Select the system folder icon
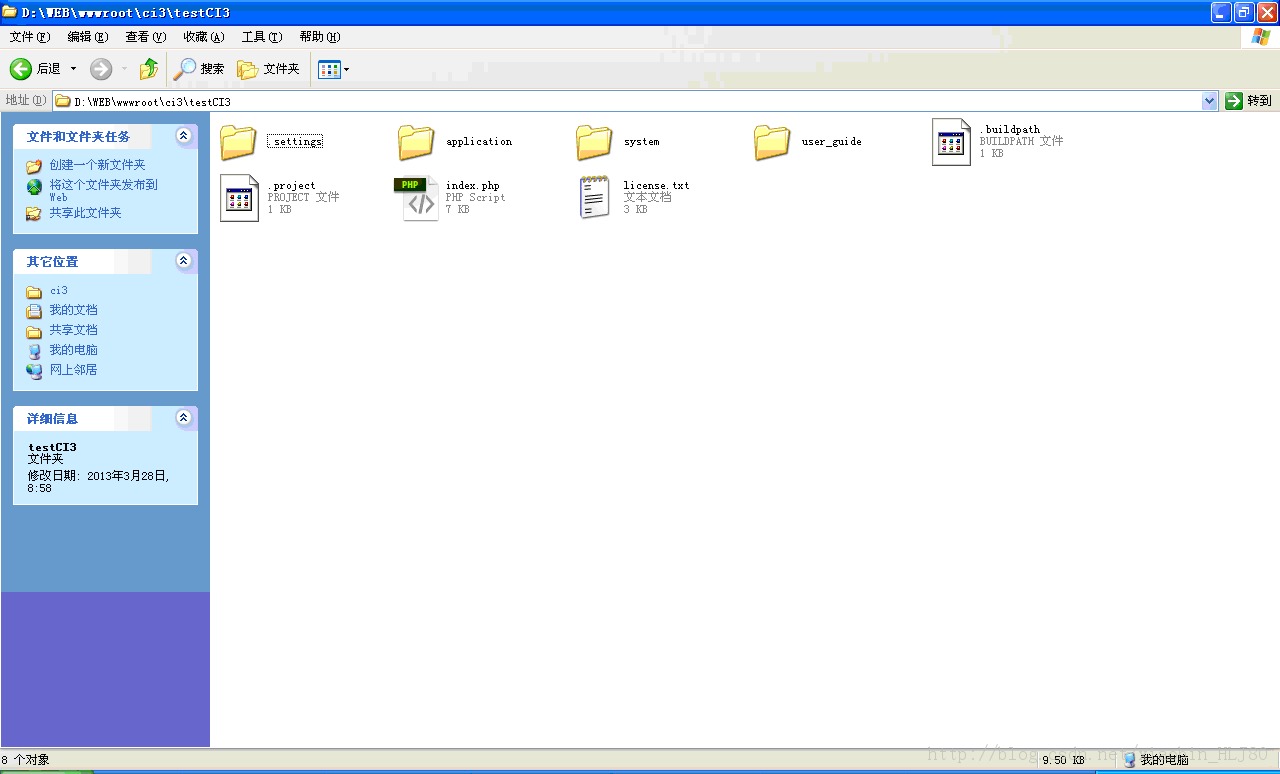 (x=594, y=142)
